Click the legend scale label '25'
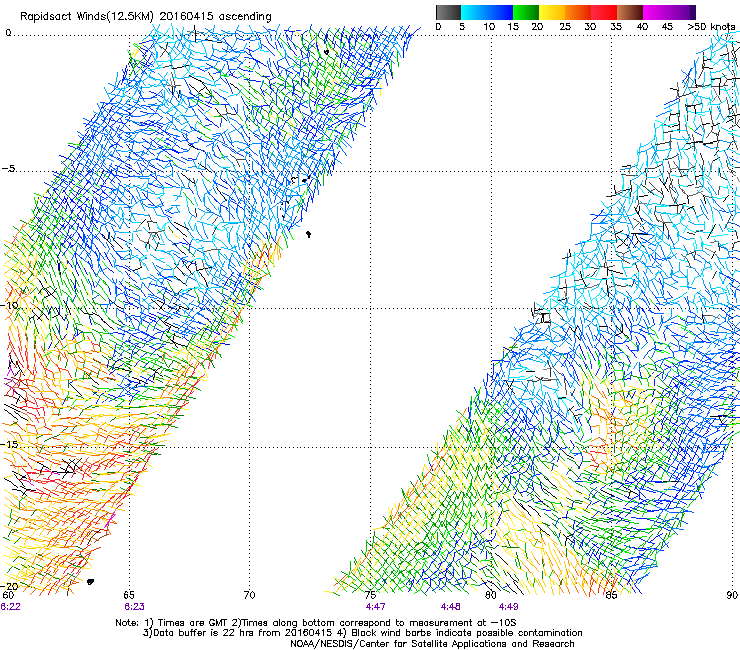Viewport: 740px width, 650px height. tap(565, 27)
